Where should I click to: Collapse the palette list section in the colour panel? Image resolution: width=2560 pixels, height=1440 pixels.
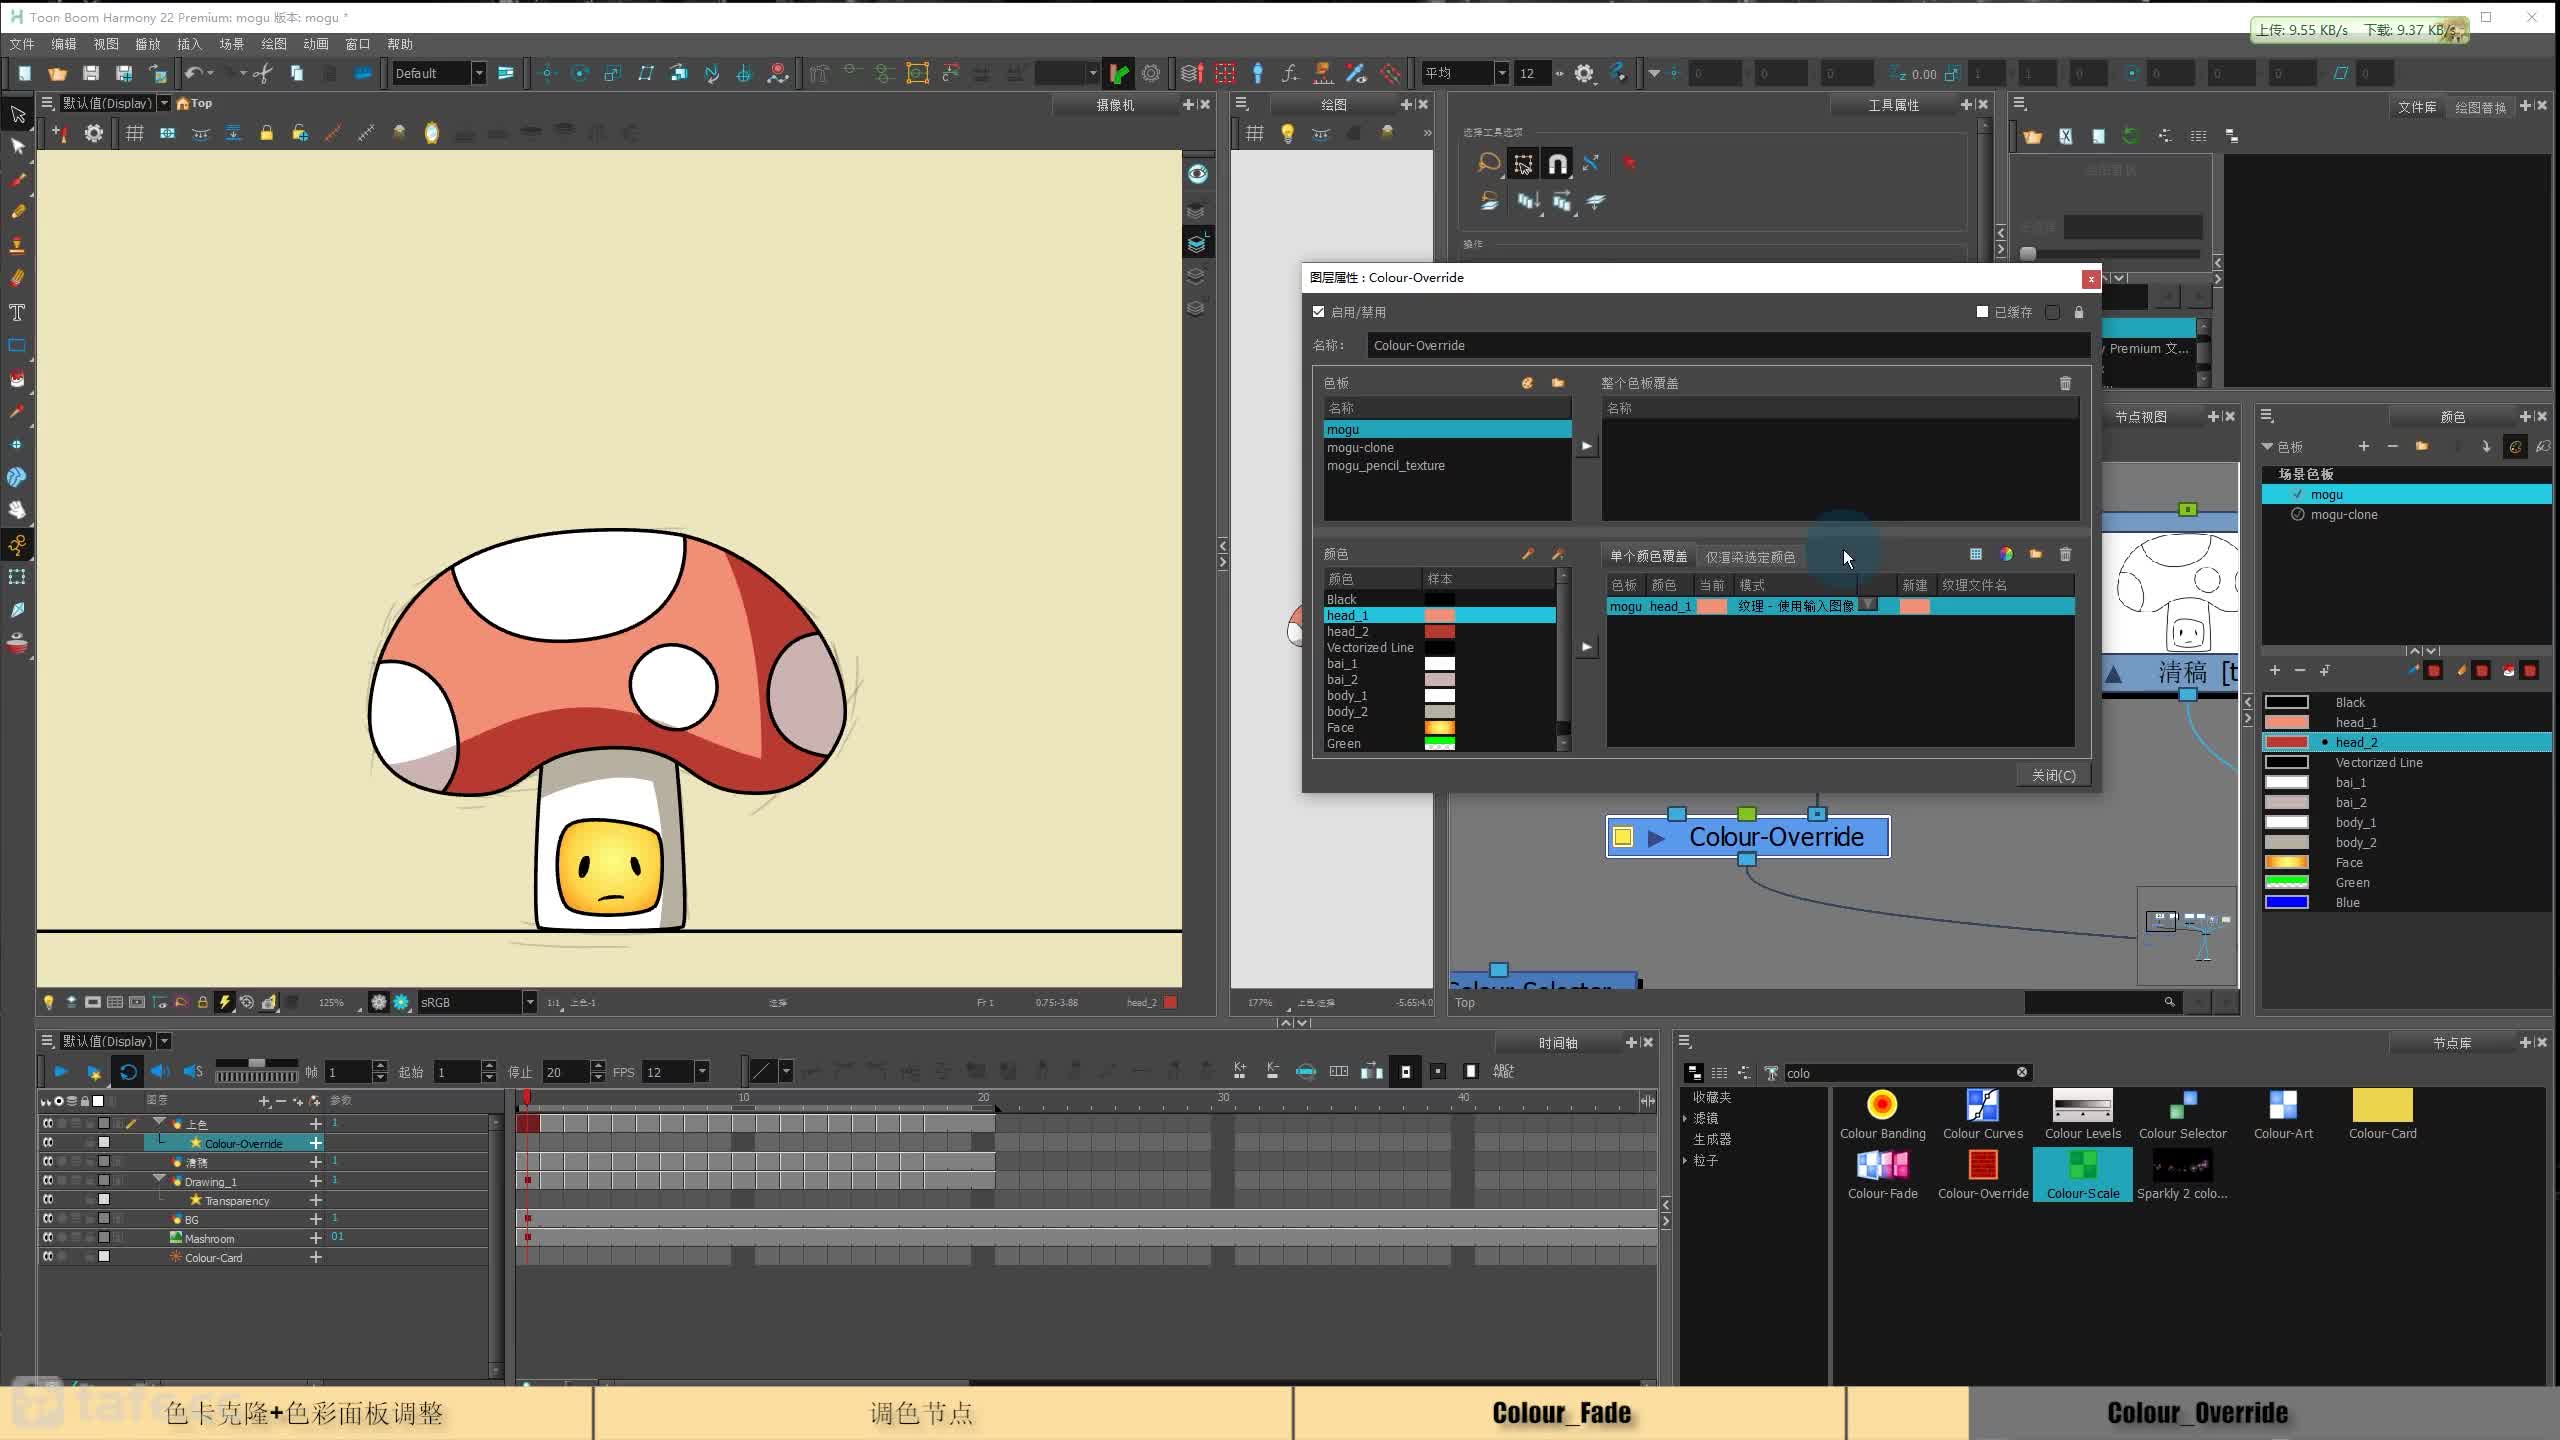click(2267, 446)
